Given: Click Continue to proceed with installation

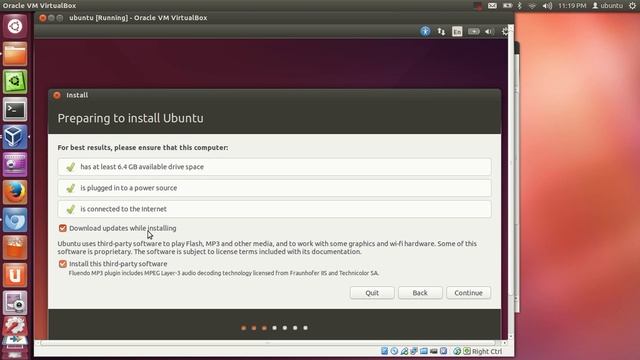Looking at the screenshot, I should (469, 293).
